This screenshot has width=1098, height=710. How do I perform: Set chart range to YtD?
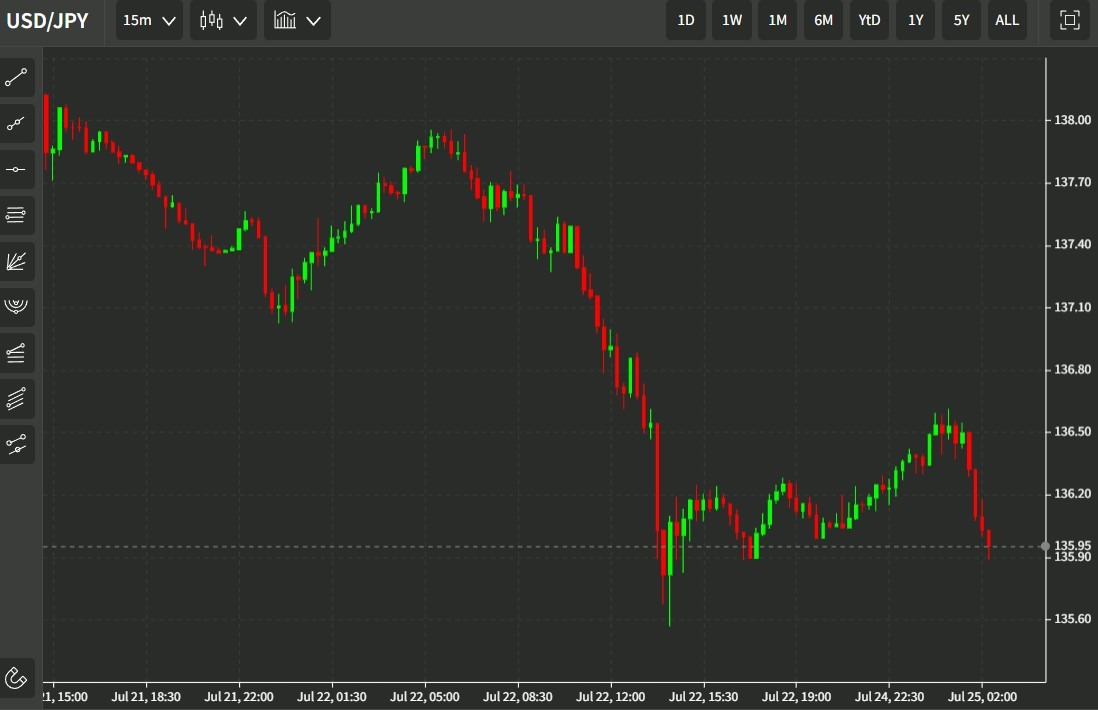tap(869, 20)
